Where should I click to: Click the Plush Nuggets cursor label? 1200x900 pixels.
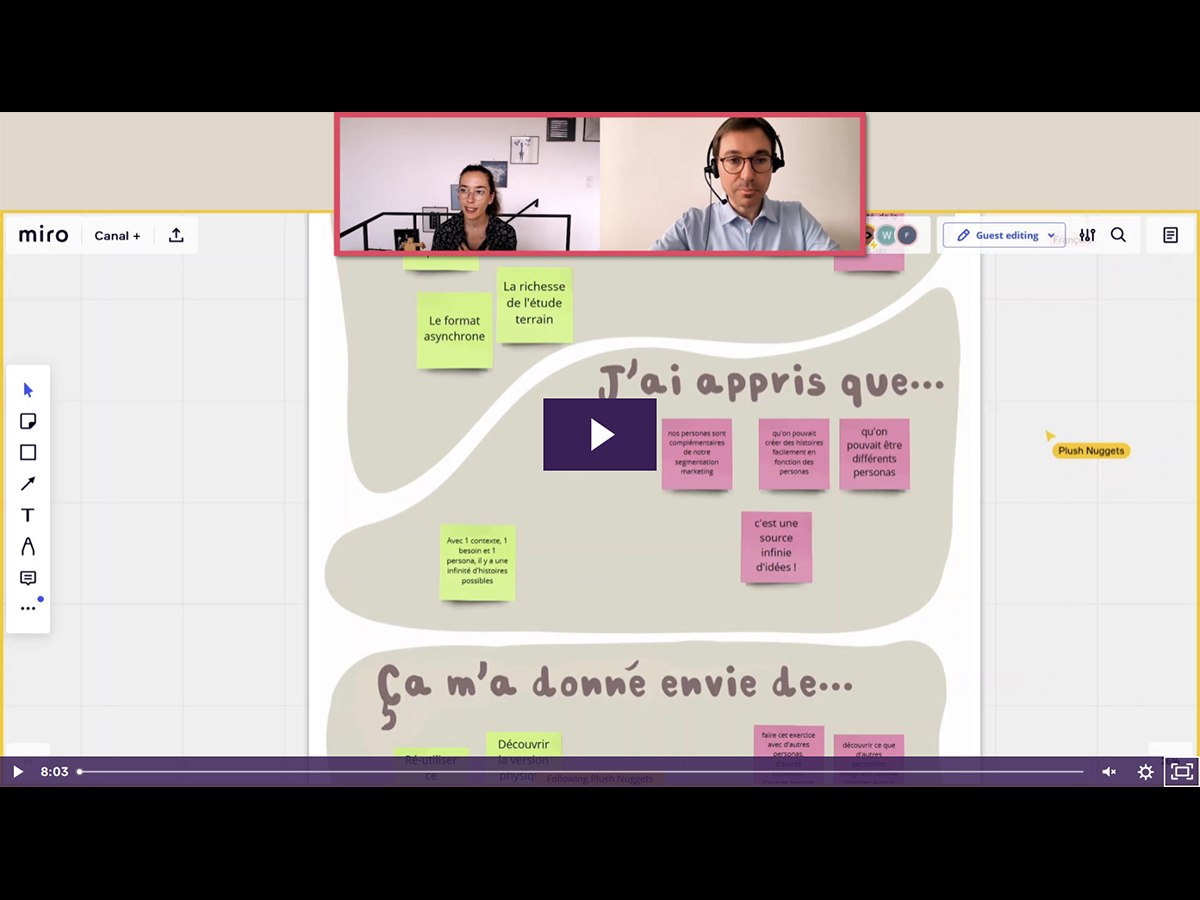[x=1091, y=451]
